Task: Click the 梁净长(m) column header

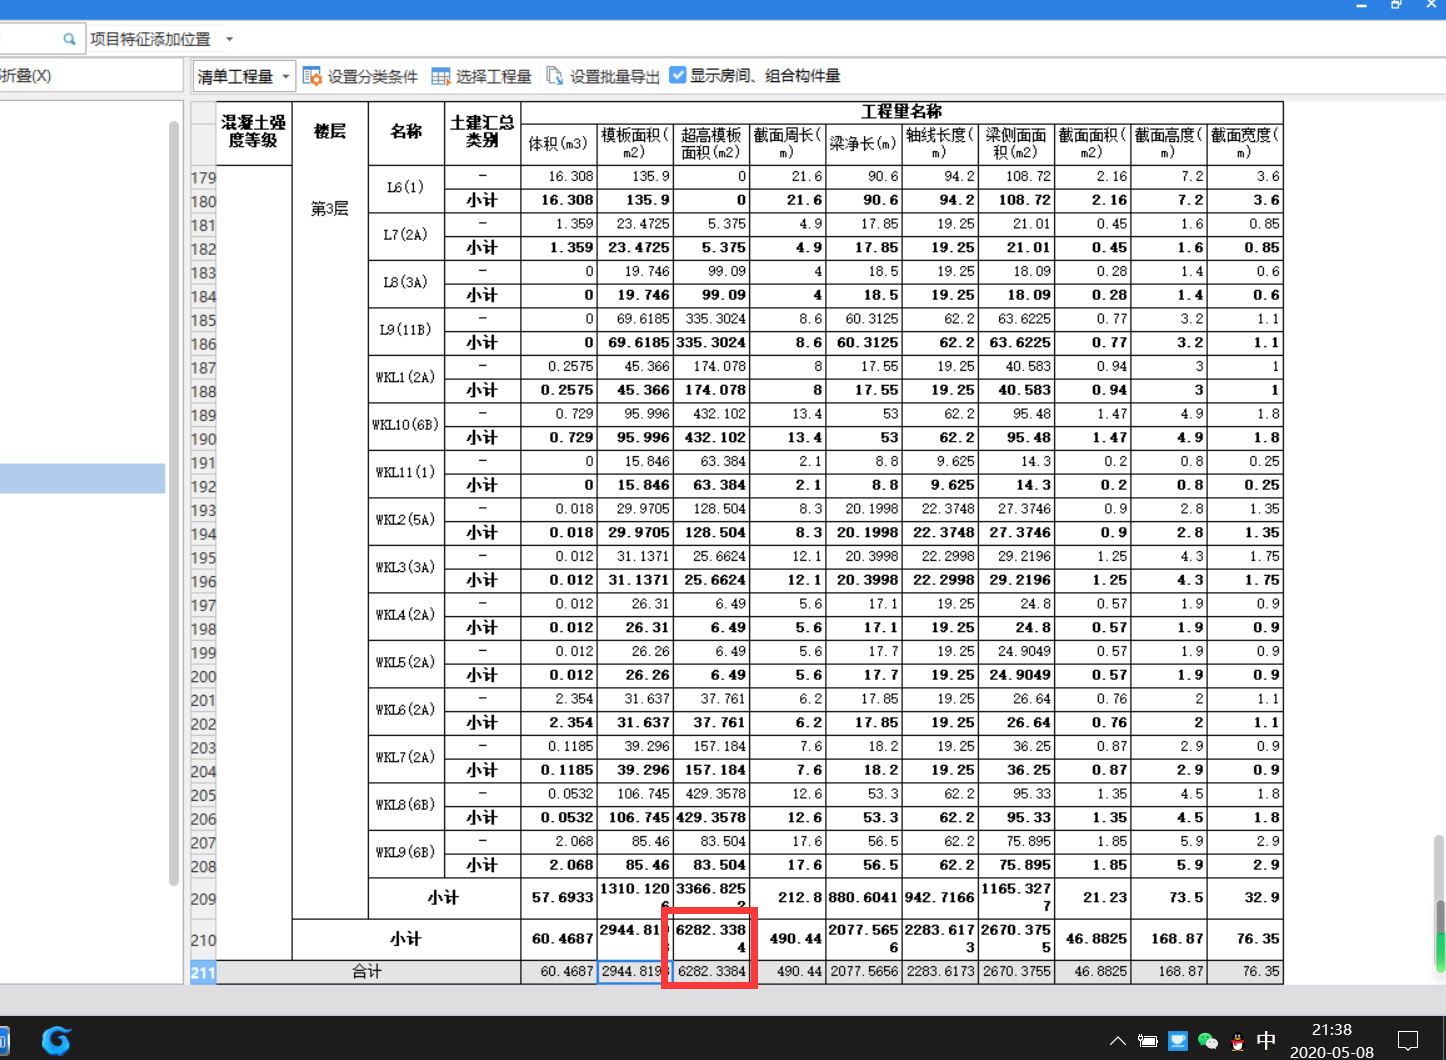Action: (863, 144)
